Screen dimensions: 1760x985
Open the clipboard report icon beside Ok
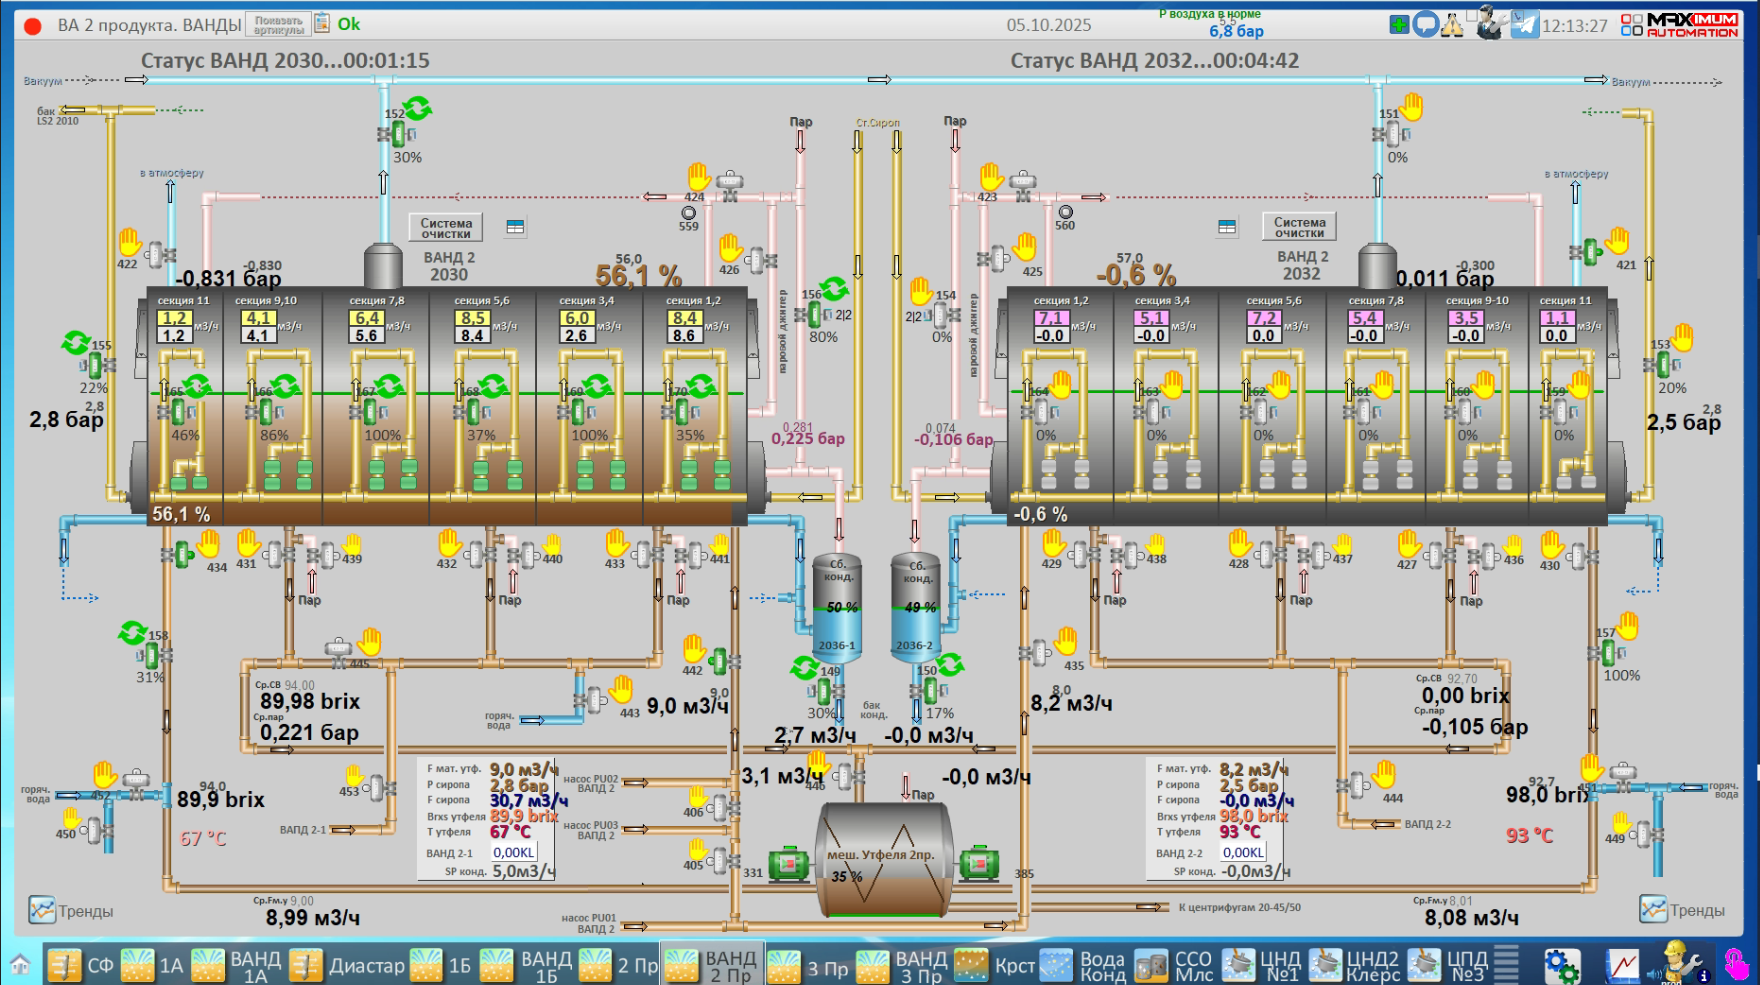coord(322,23)
